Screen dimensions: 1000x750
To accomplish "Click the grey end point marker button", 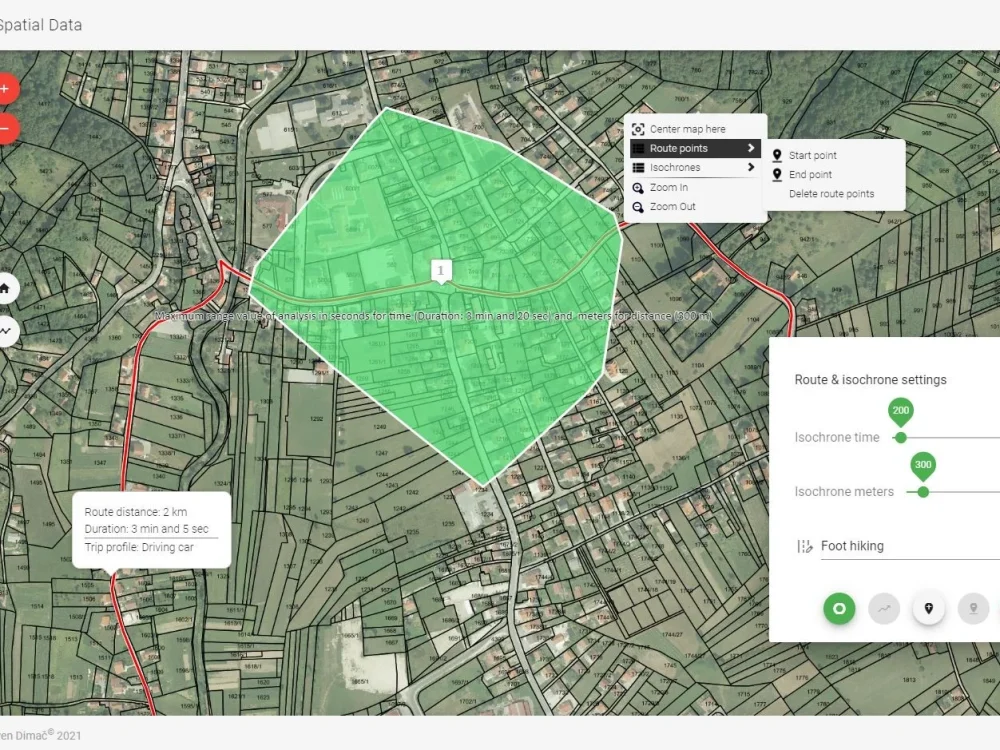I will [x=973, y=608].
